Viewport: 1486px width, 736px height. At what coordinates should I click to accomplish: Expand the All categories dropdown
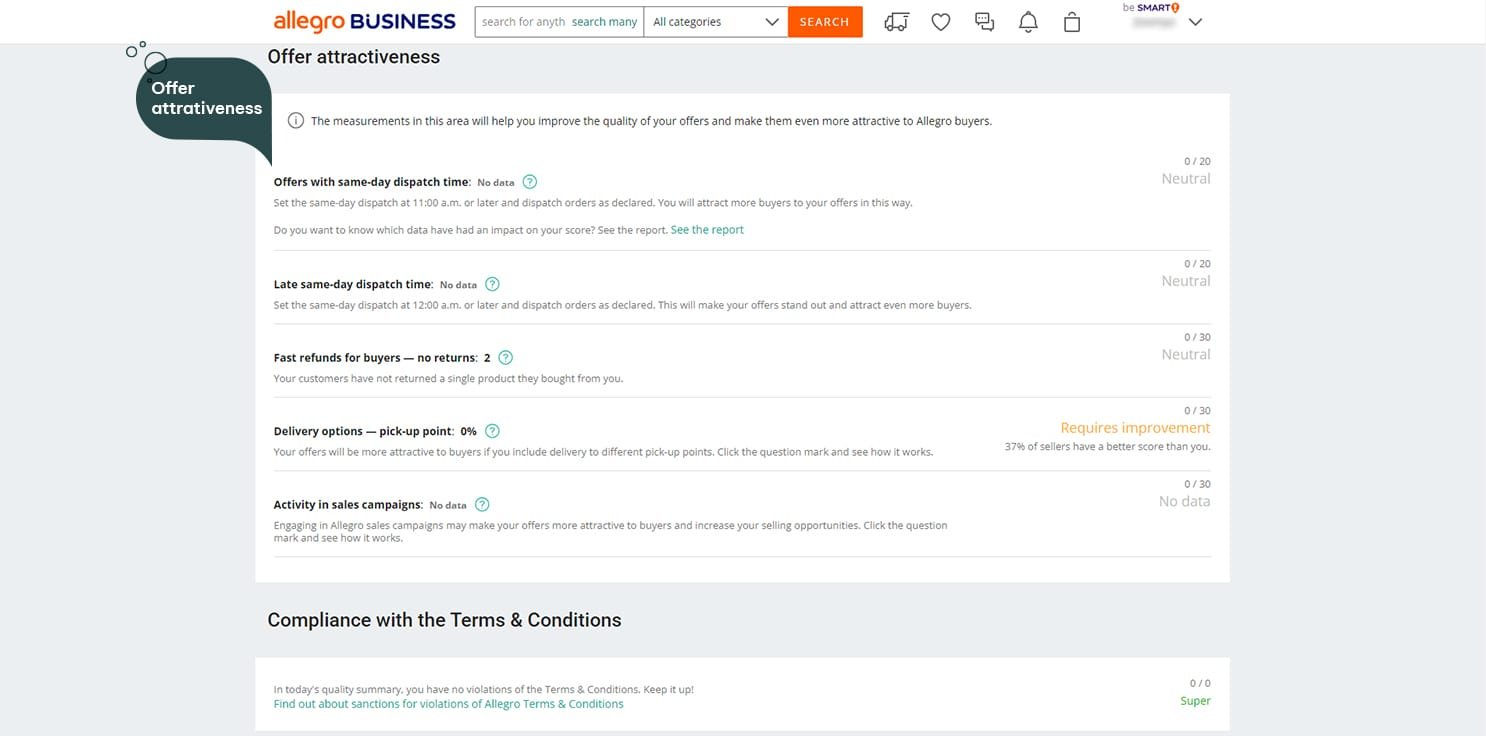[715, 22]
